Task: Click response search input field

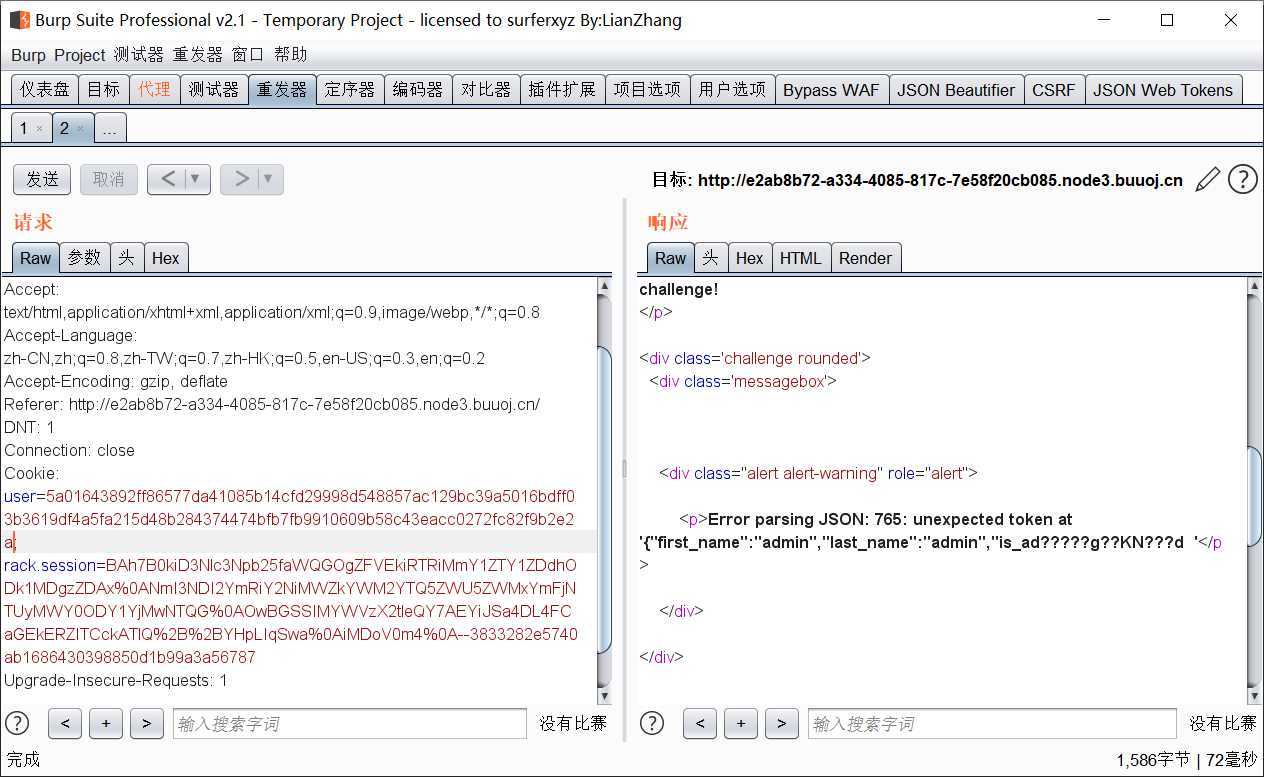Action: [992, 723]
